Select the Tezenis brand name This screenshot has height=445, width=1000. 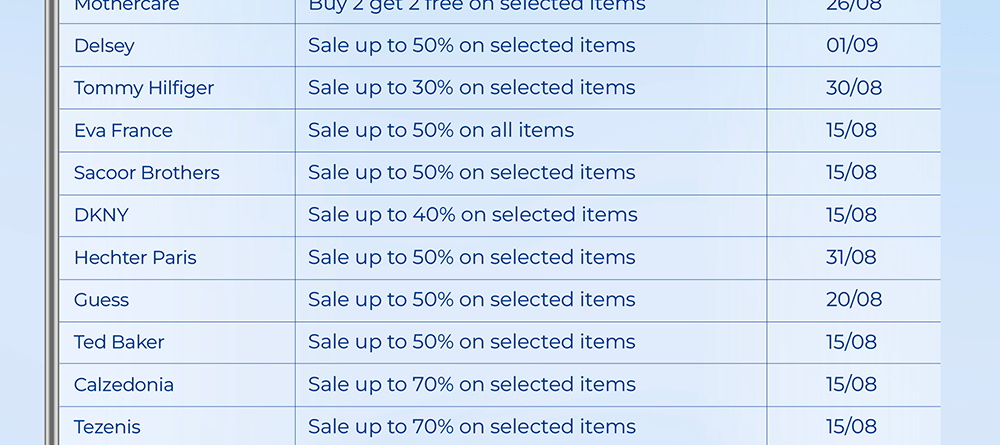107,427
